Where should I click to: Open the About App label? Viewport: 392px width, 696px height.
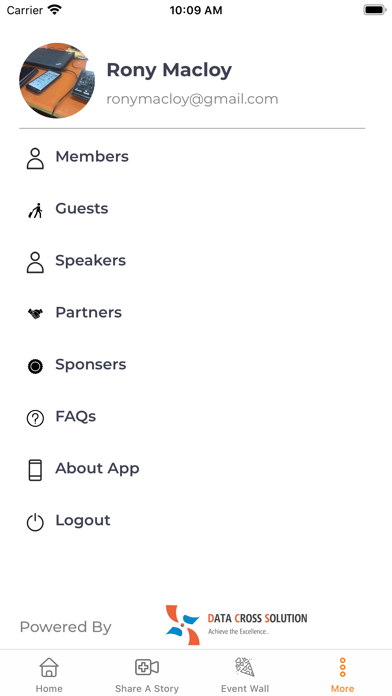97,468
